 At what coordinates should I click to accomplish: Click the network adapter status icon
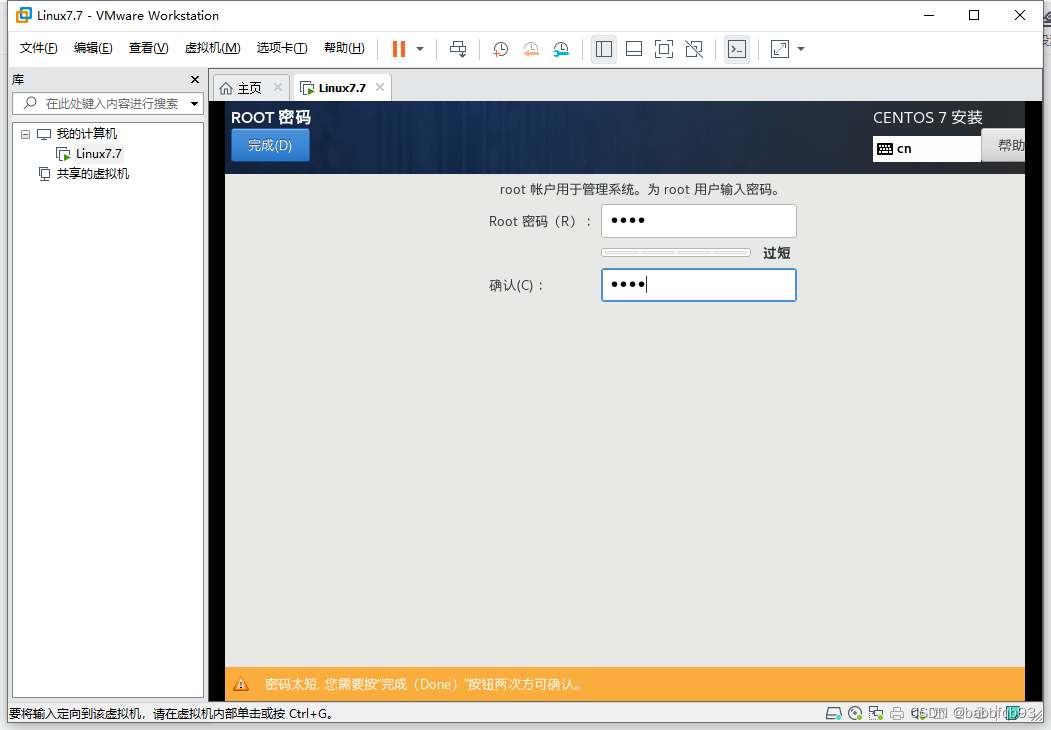(875, 713)
